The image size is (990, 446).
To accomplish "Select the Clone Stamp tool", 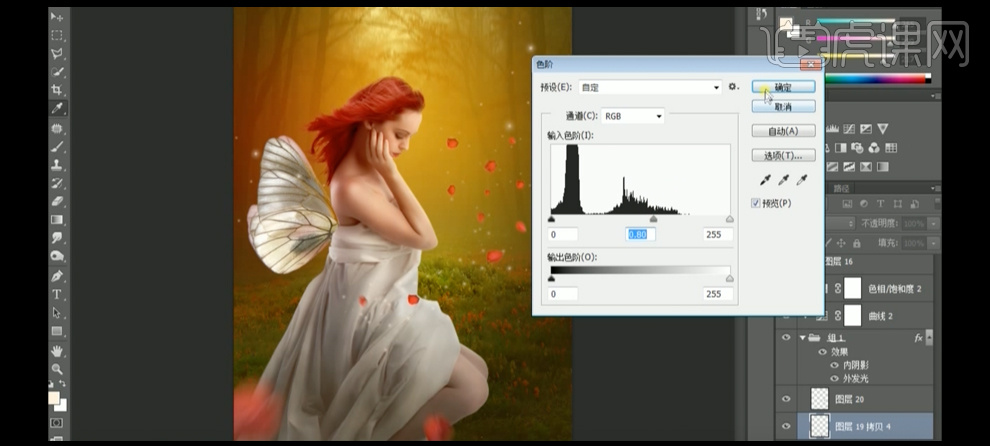I will pyautogui.click(x=57, y=165).
